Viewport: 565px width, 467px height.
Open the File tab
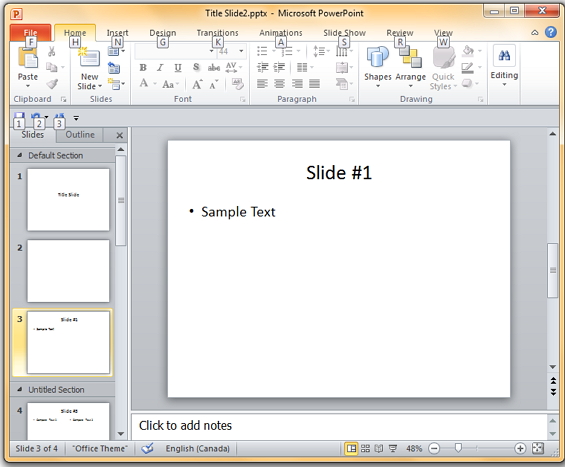click(31, 33)
